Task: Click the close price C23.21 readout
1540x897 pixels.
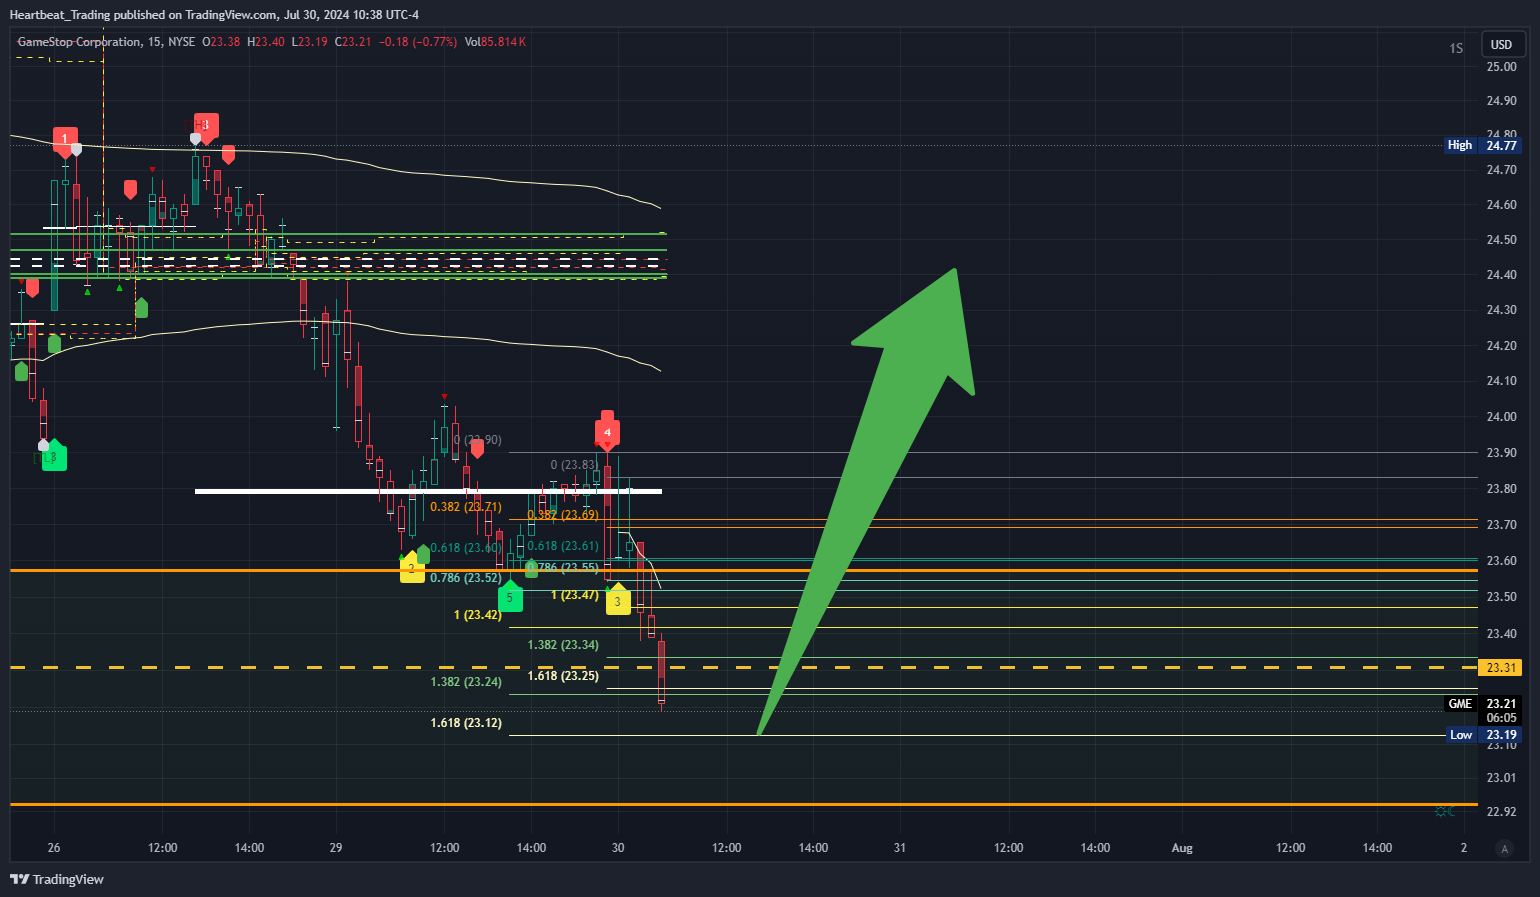Action: [x=353, y=42]
